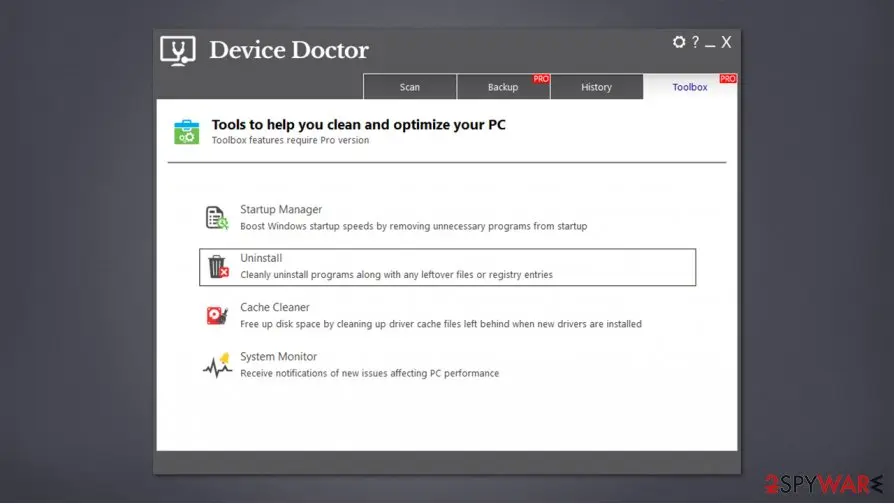Viewport: 894px width, 504px height.
Task: Open the Startup Manager tool title
Action: click(x=281, y=209)
